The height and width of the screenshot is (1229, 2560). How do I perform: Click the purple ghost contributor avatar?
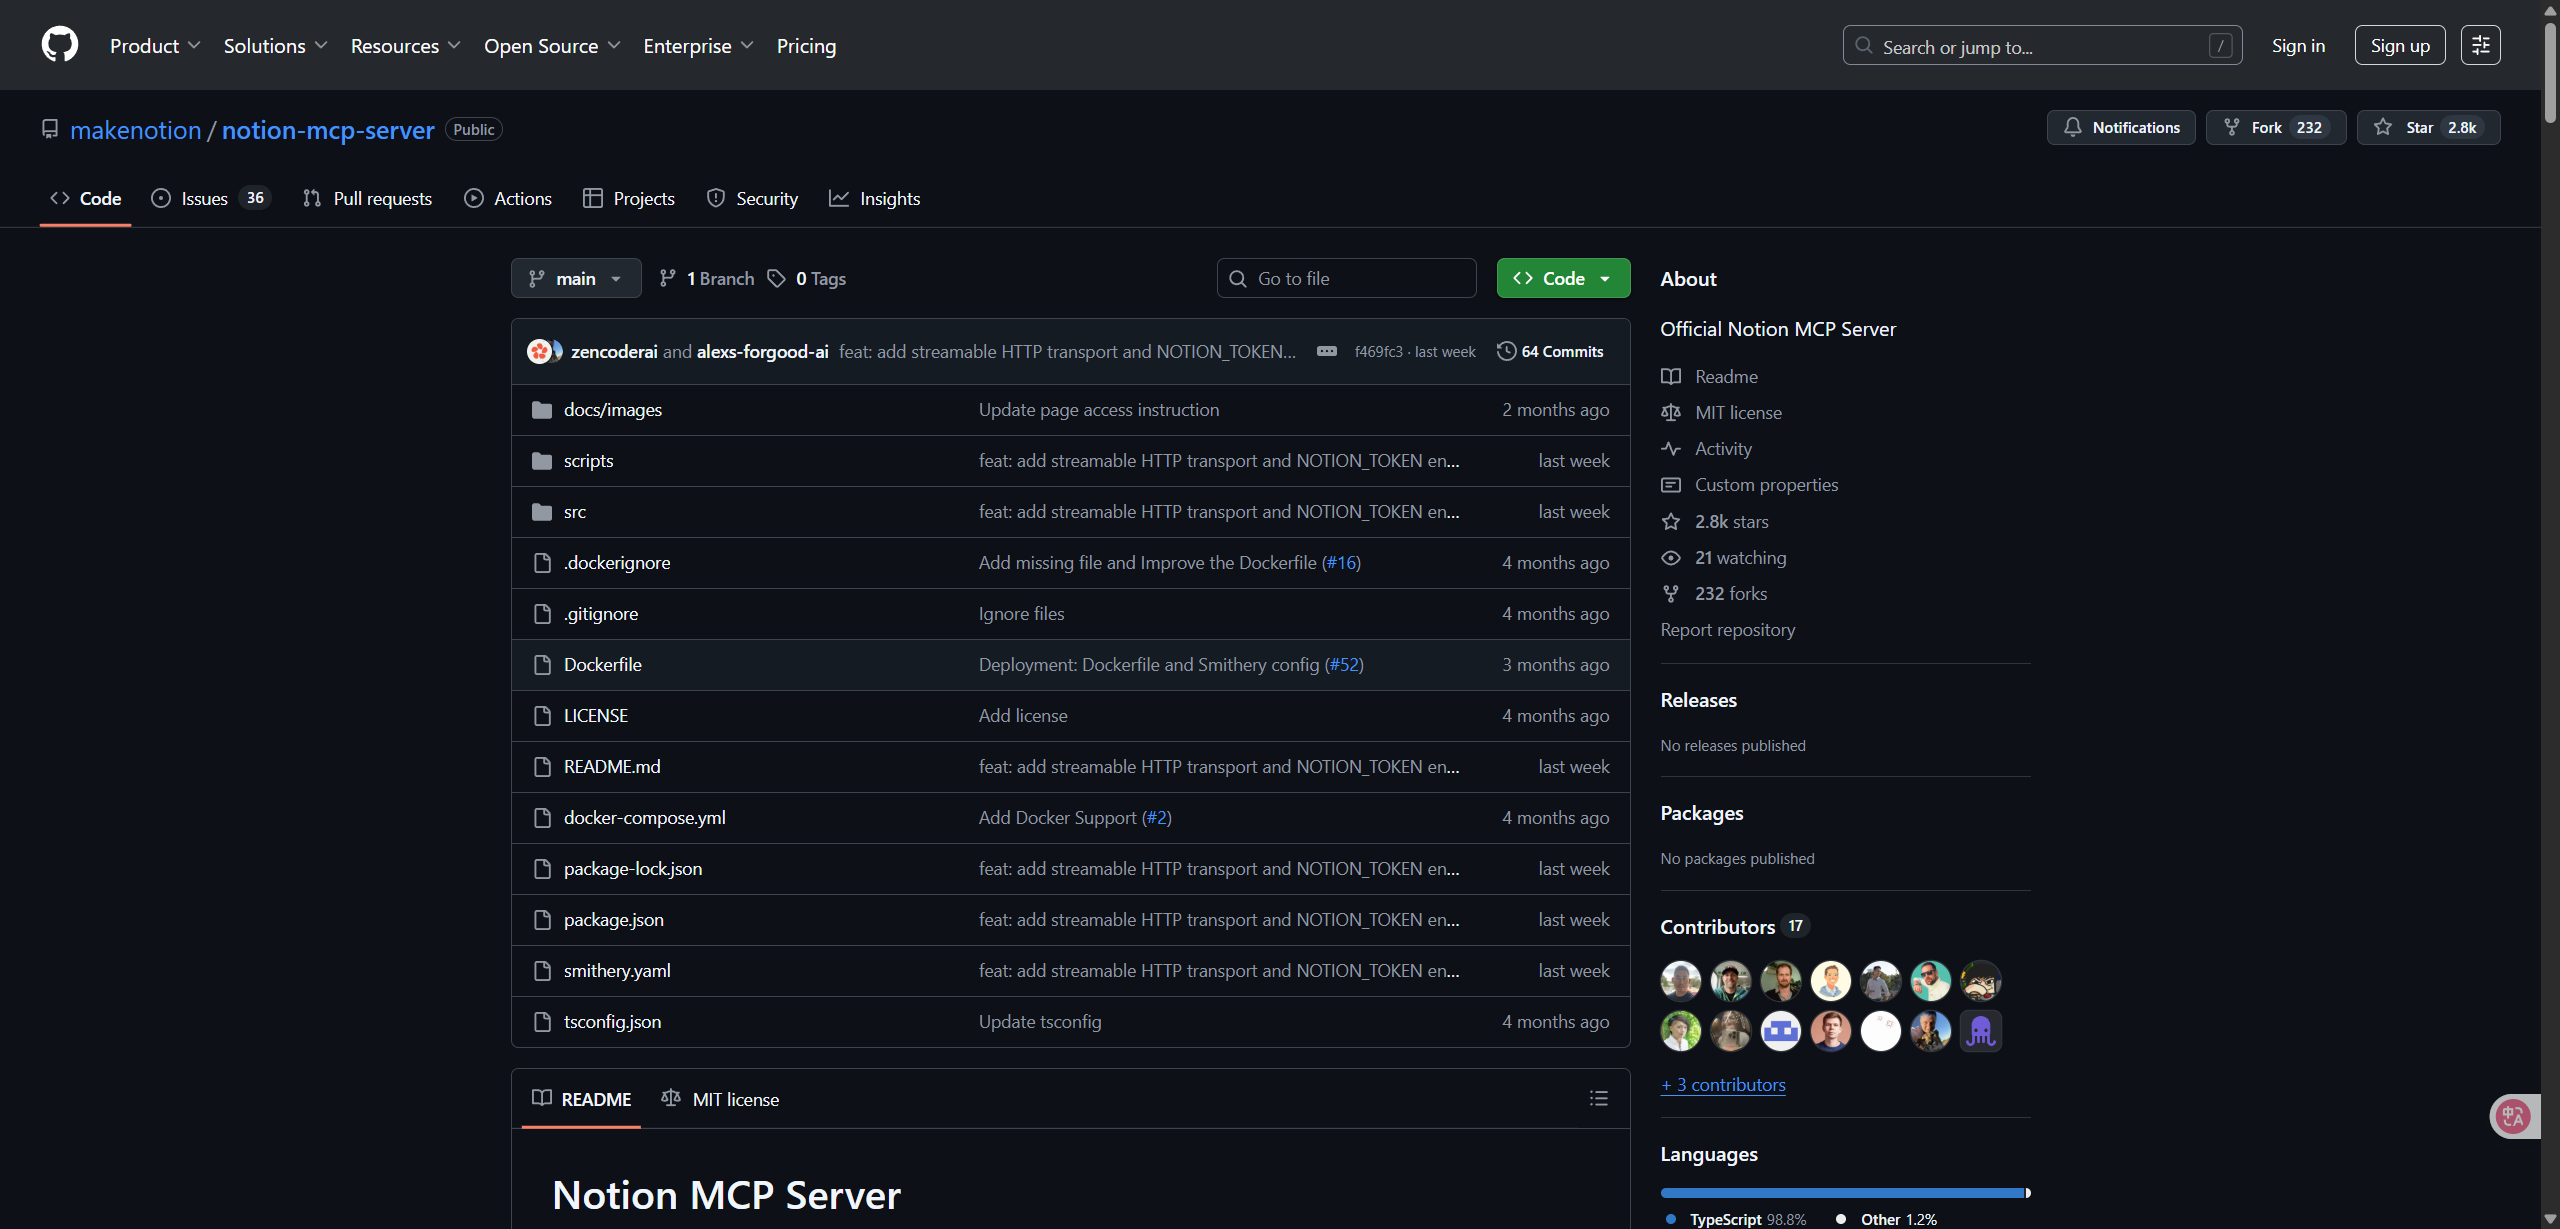pos(1980,1031)
